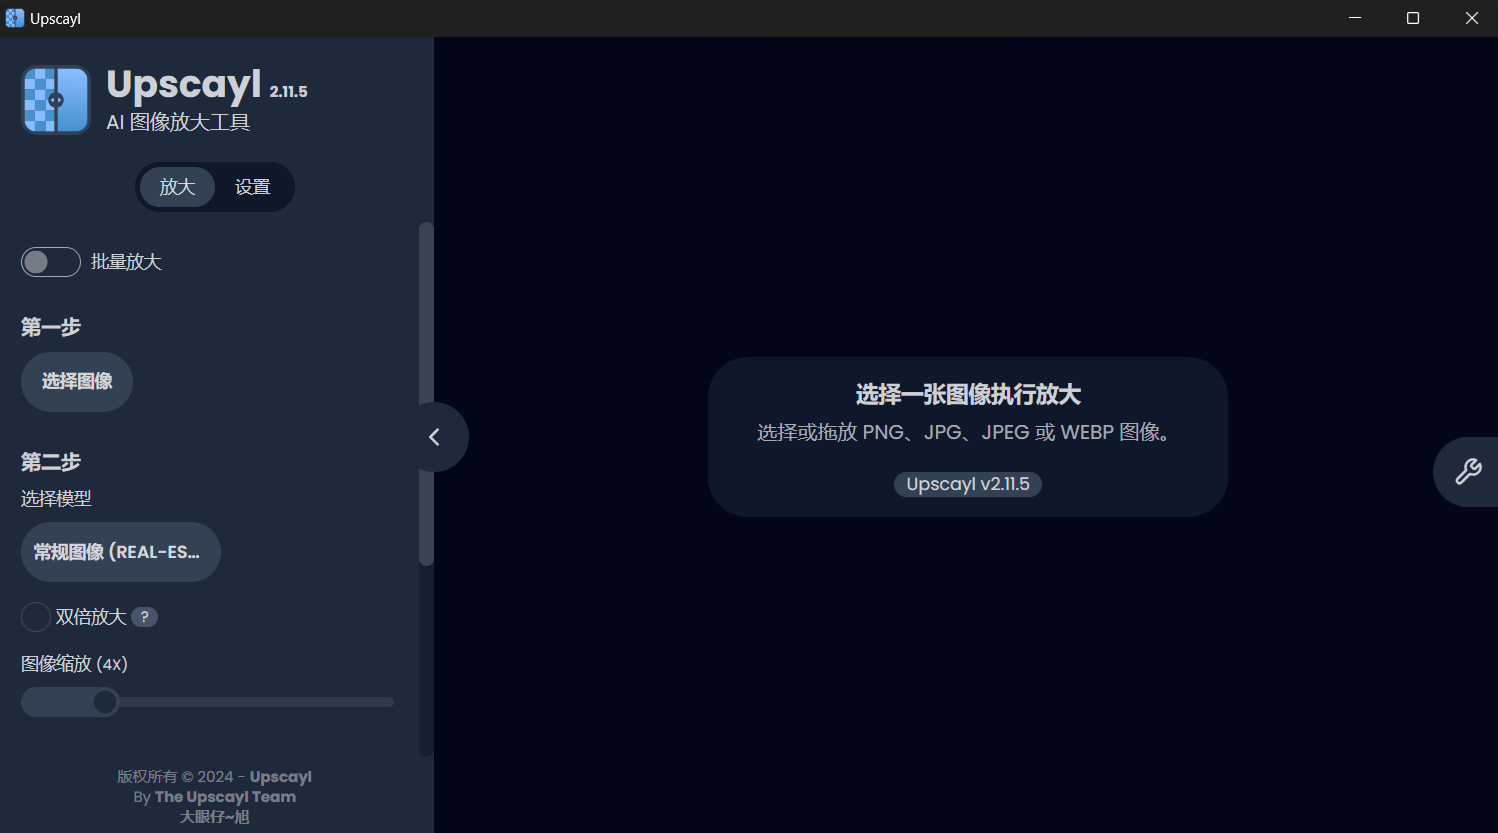Collapse the sidebar with the left chevron
1498x833 pixels.
click(x=436, y=437)
